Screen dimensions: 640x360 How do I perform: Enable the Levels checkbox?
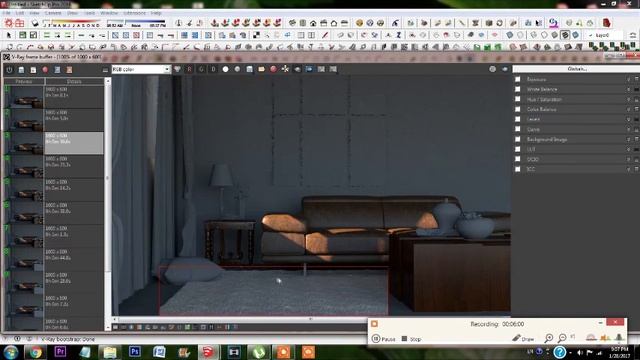[518, 119]
